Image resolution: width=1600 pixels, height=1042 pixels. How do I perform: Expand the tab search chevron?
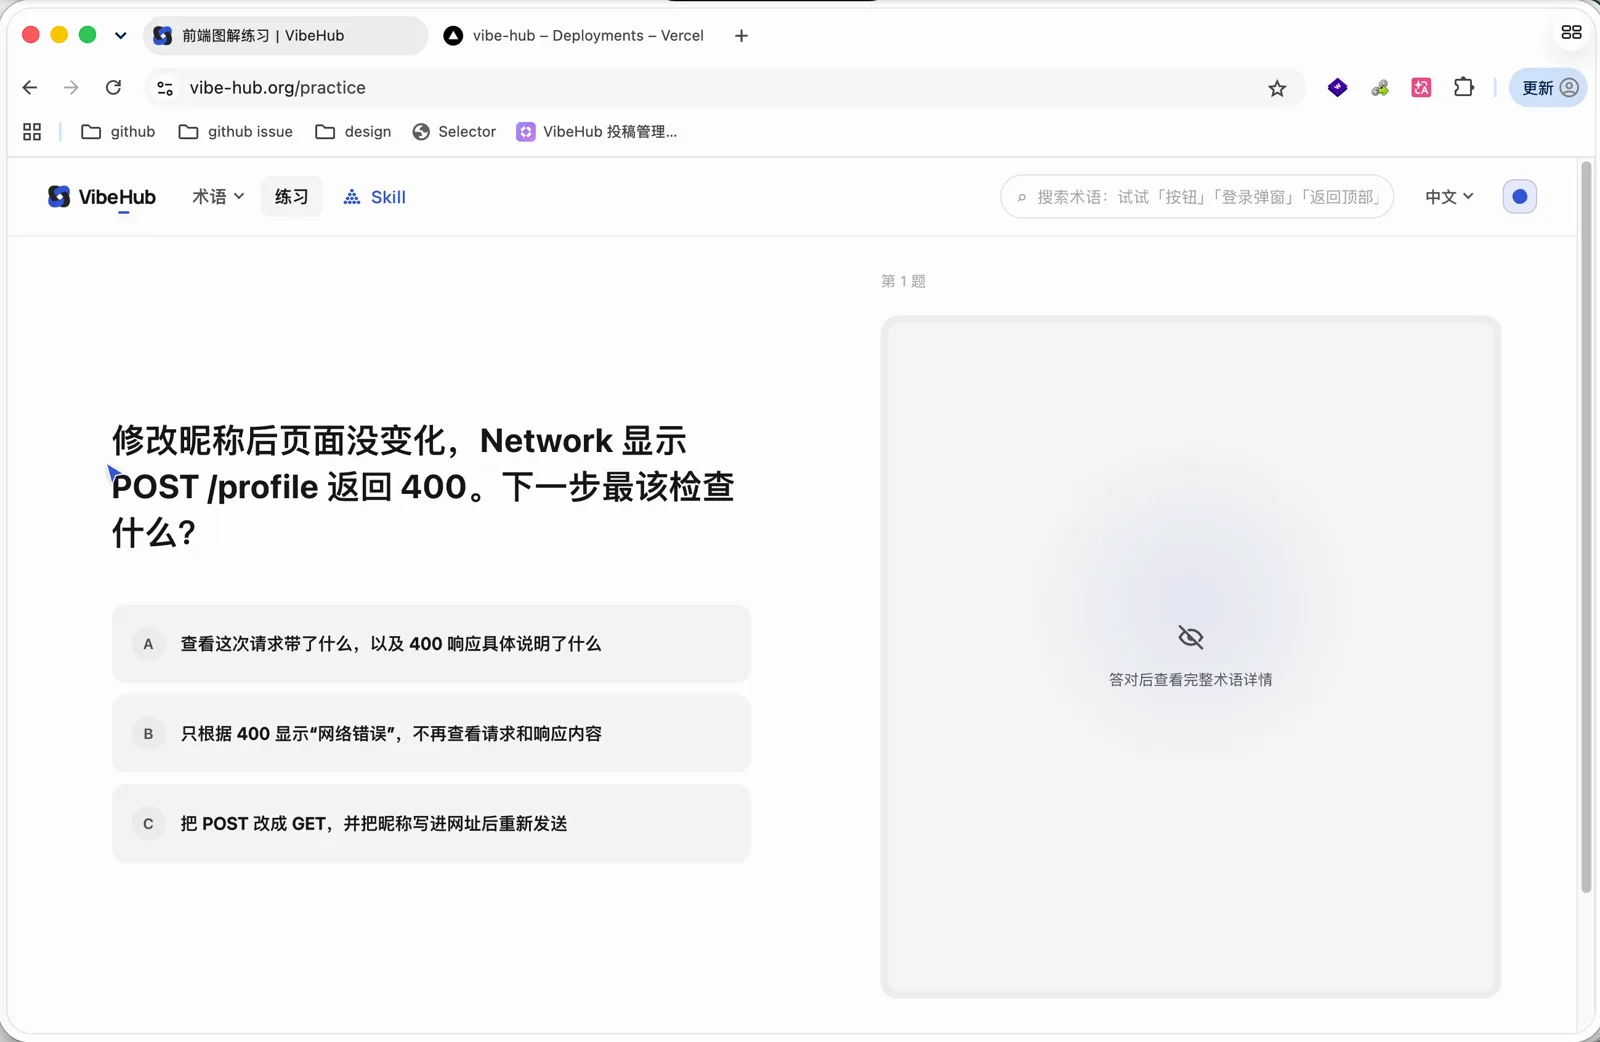(x=120, y=35)
